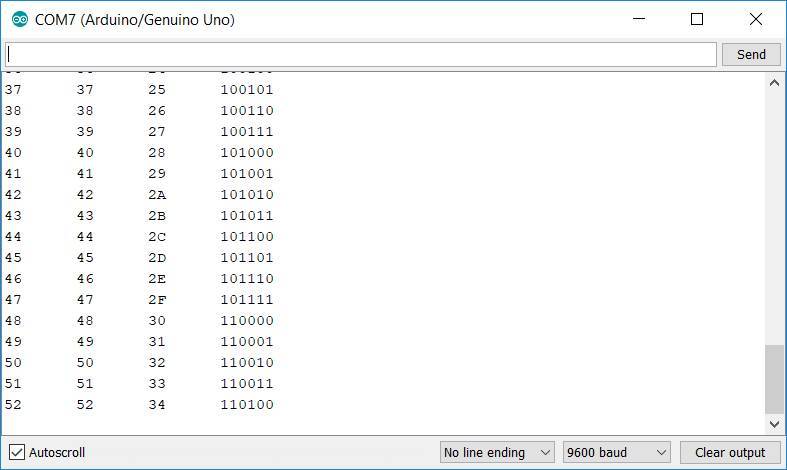Click the vertical scrollbar thumb

pyautogui.click(x=774, y=379)
